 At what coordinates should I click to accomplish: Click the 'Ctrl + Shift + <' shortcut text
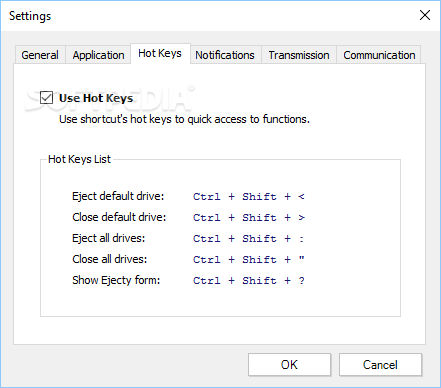[249, 197]
